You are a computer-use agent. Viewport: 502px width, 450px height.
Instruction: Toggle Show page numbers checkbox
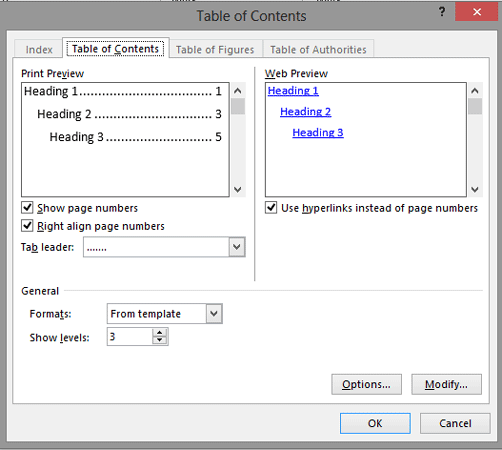27,208
